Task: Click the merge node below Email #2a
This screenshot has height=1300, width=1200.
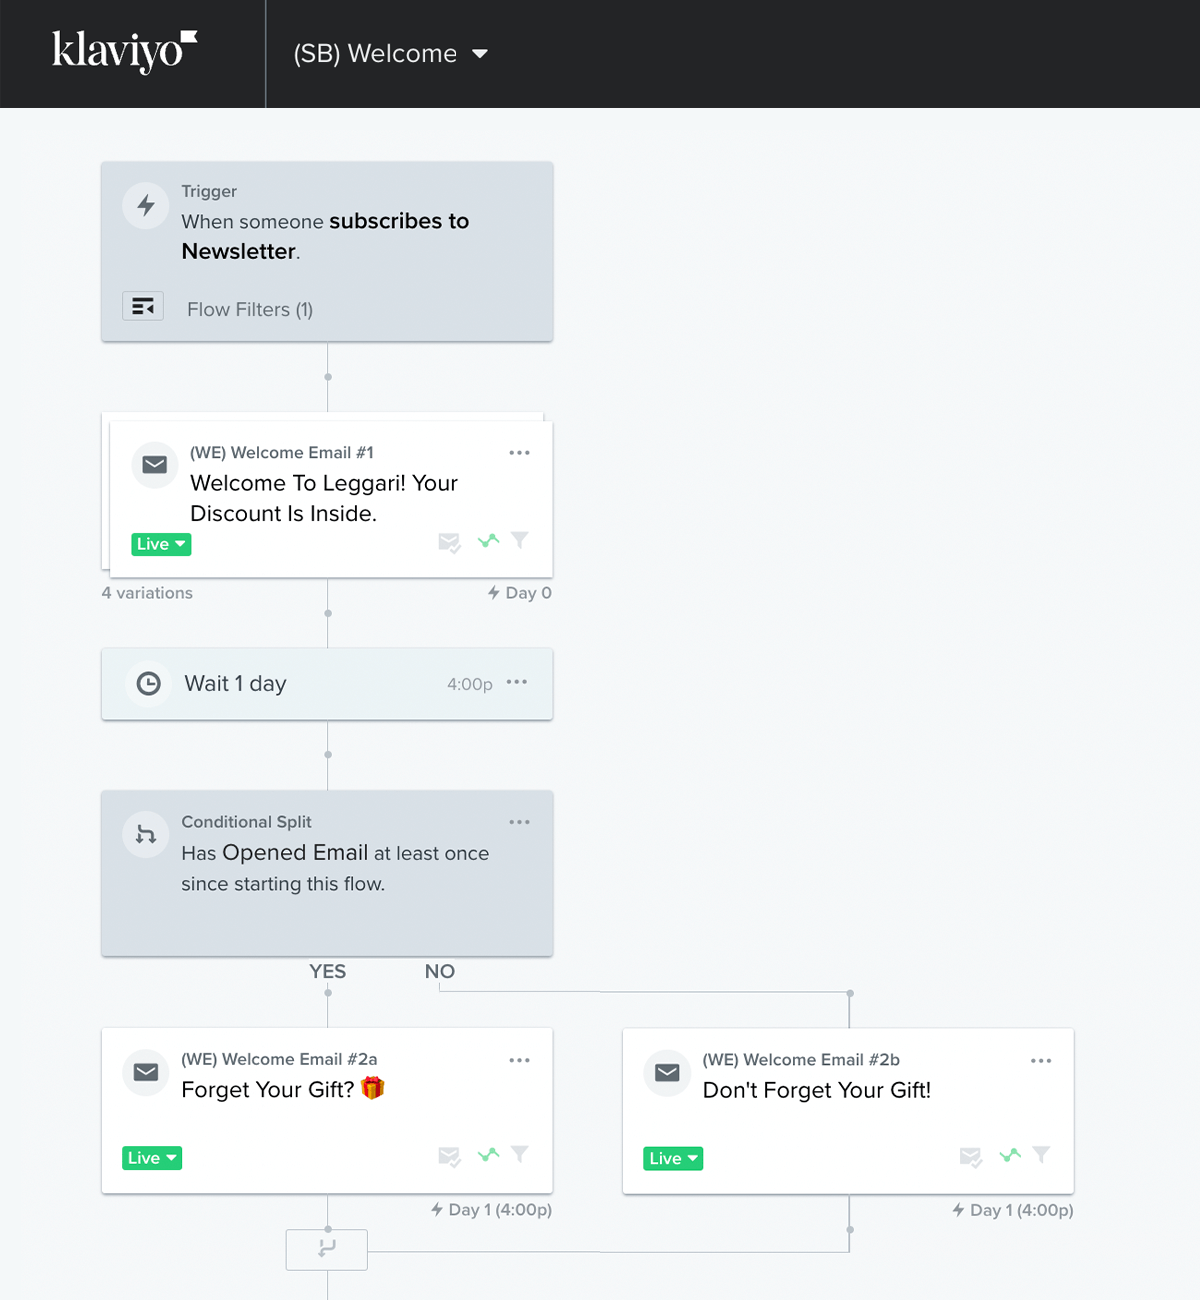Action: tap(327, 1250)
